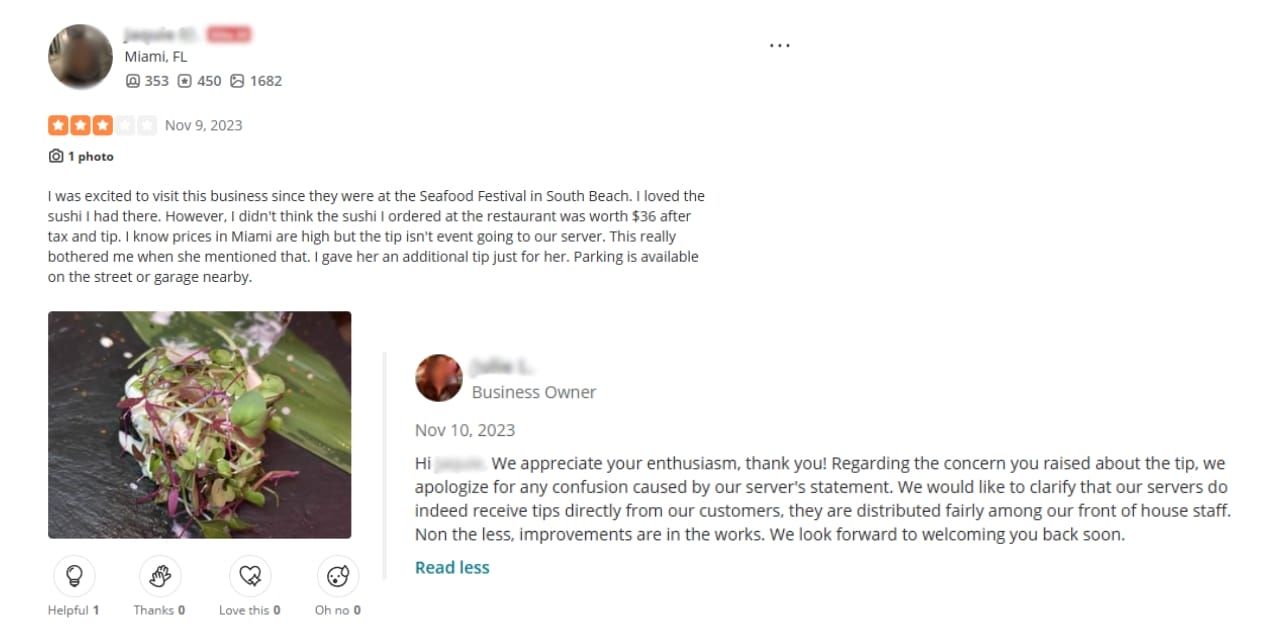Click the Thanks clapping hands icon
Viewport: 1280px width, 640px height.
[160, 576]
